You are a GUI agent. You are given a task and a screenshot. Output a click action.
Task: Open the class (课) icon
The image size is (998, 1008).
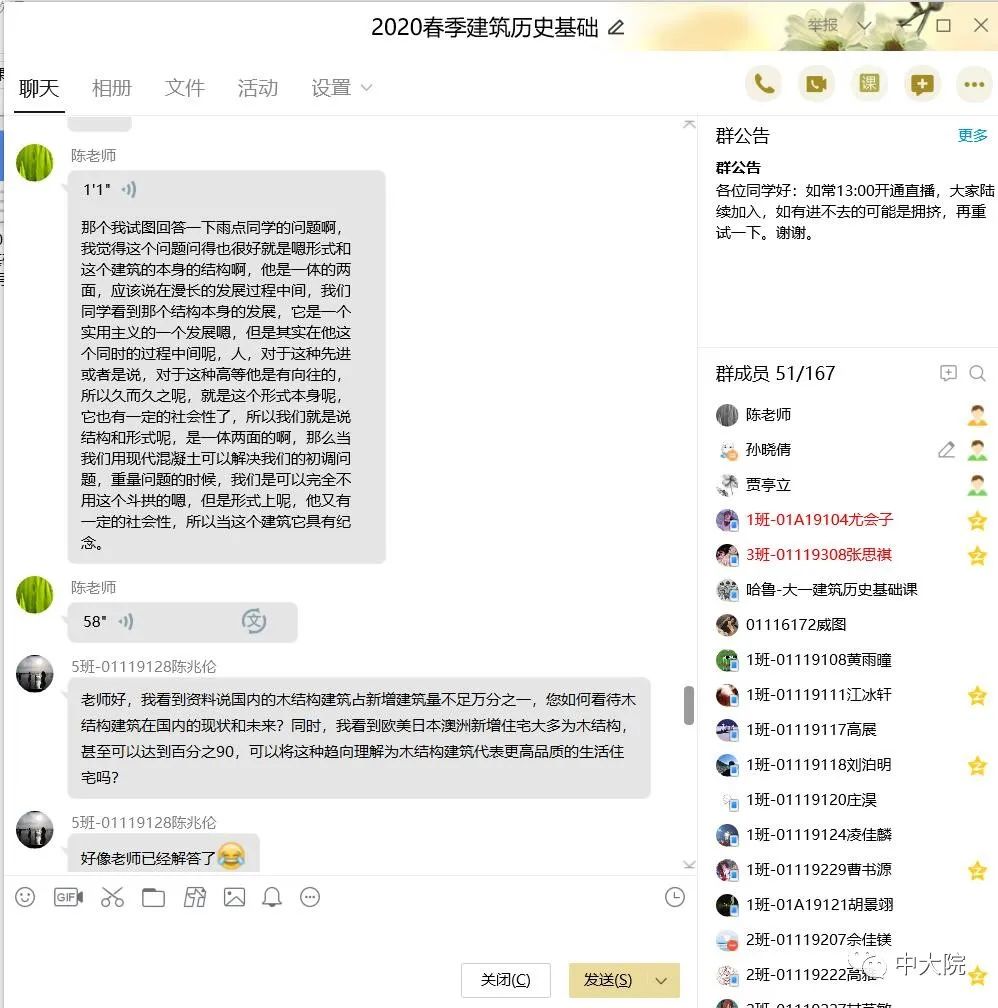pos(869,84)
